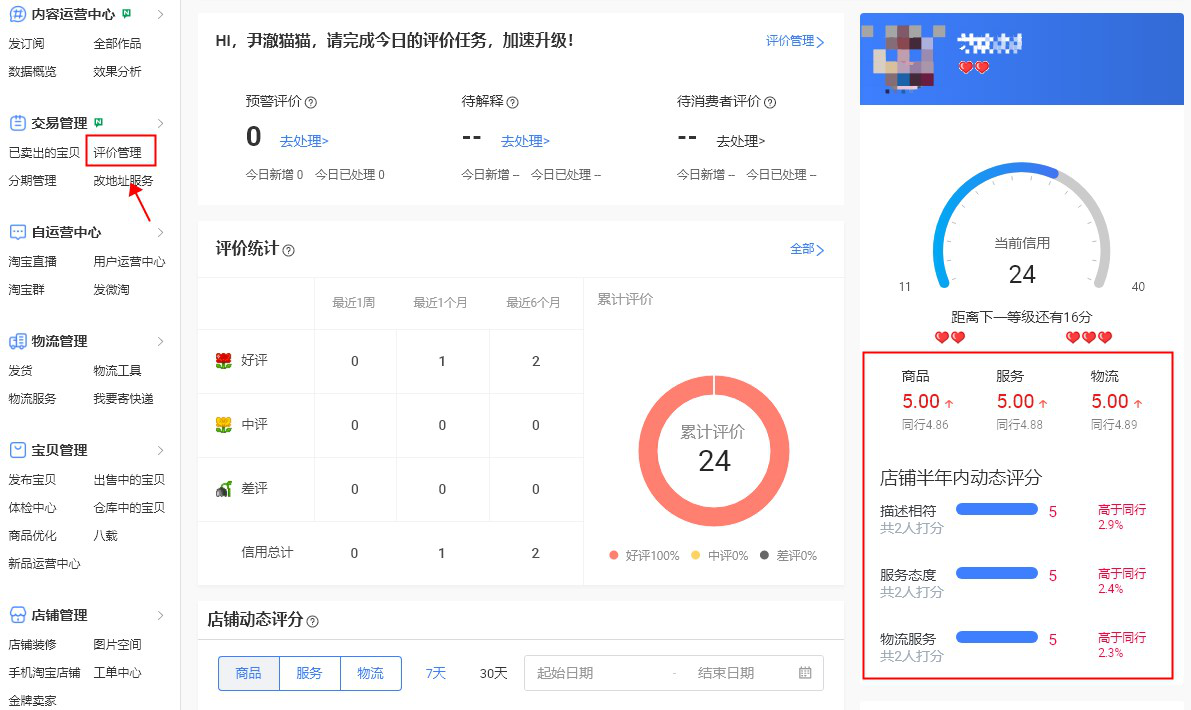Click the 物流服务 score bar
Viewport: 1191px width, 710px height.
pos(997,637)
